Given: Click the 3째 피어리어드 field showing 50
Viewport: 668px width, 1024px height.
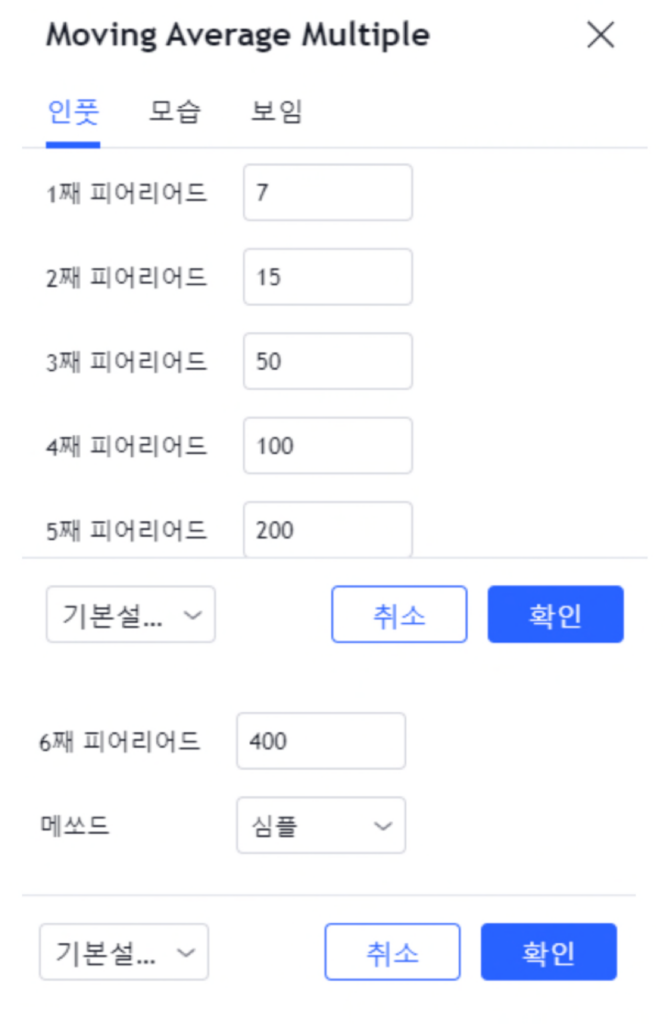Looking at the screenshot, I should (327, 361).
